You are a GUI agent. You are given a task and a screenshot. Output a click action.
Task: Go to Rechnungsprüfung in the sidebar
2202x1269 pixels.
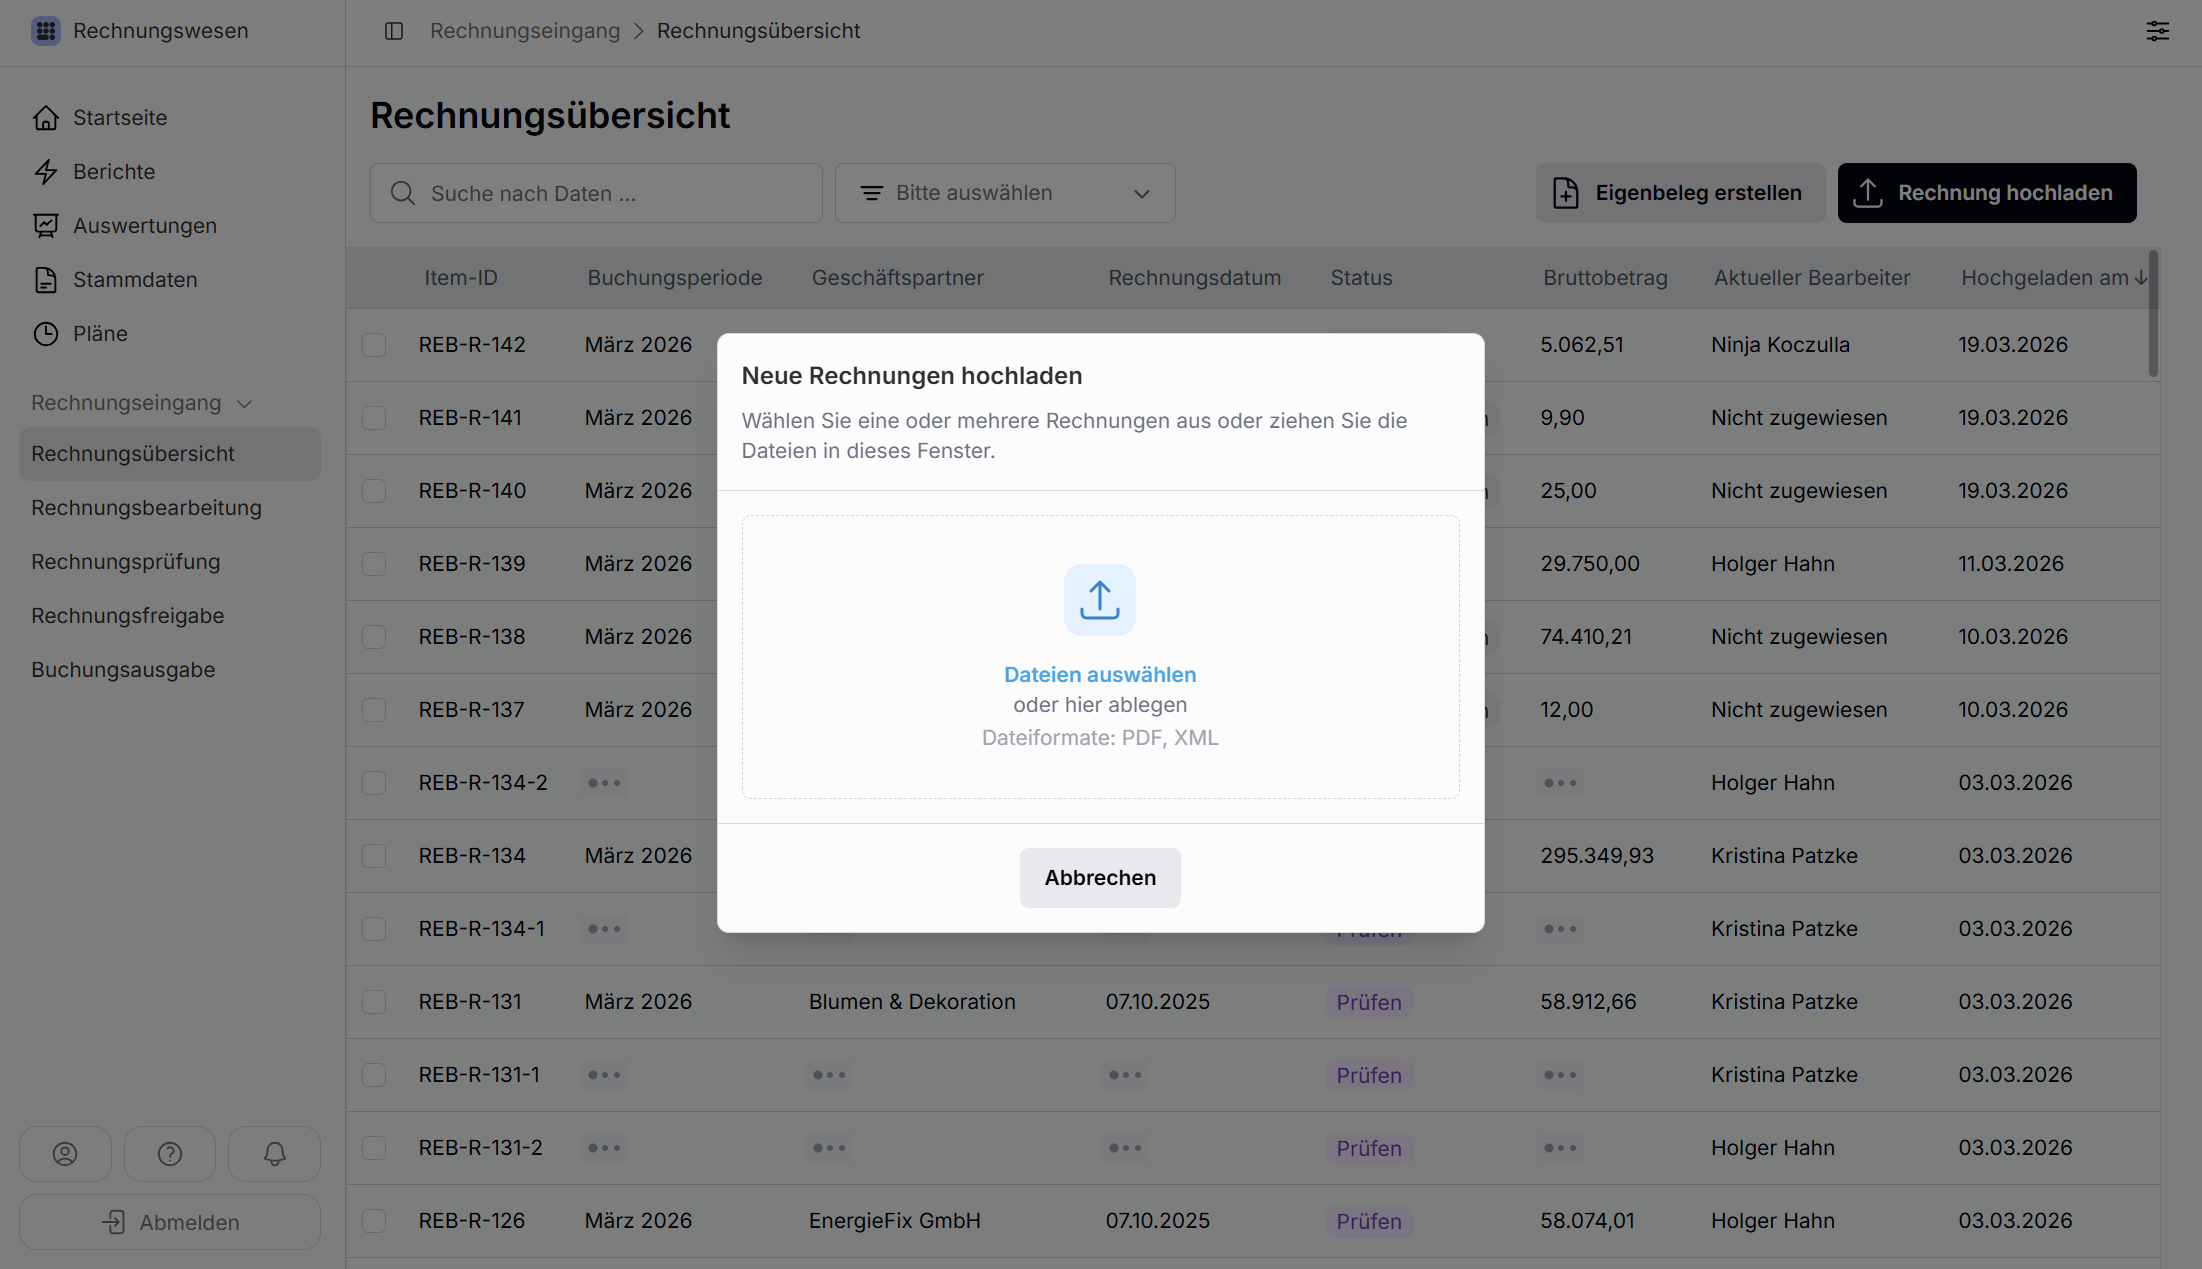126,562
